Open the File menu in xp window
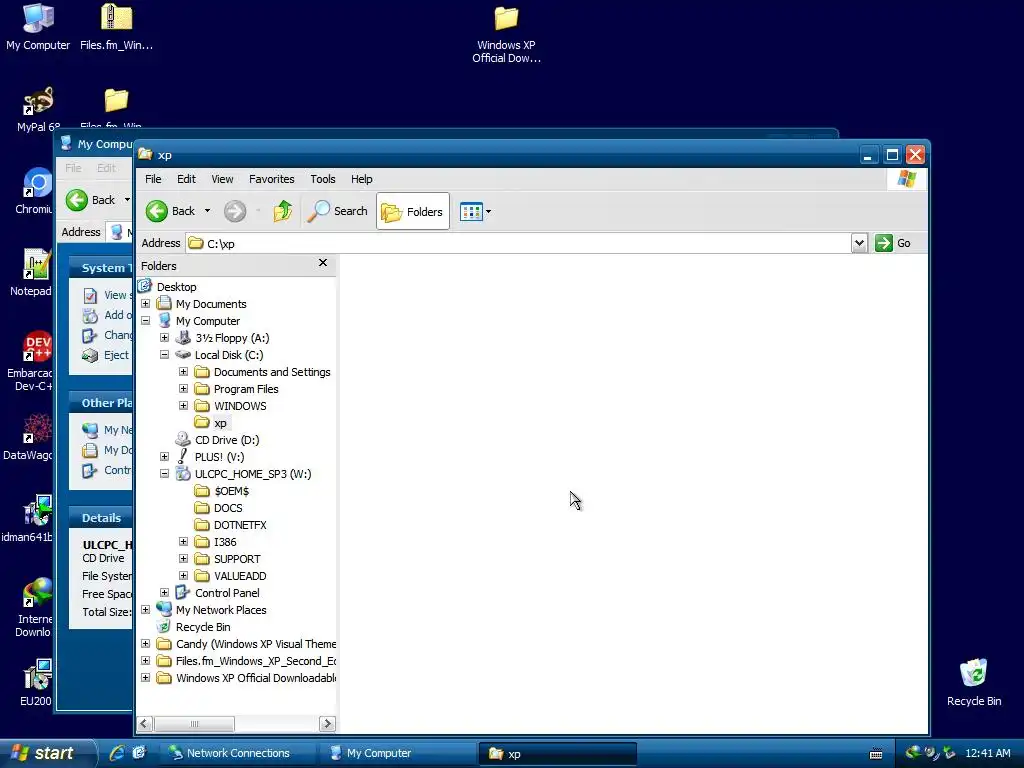 [x=153, y=179]
